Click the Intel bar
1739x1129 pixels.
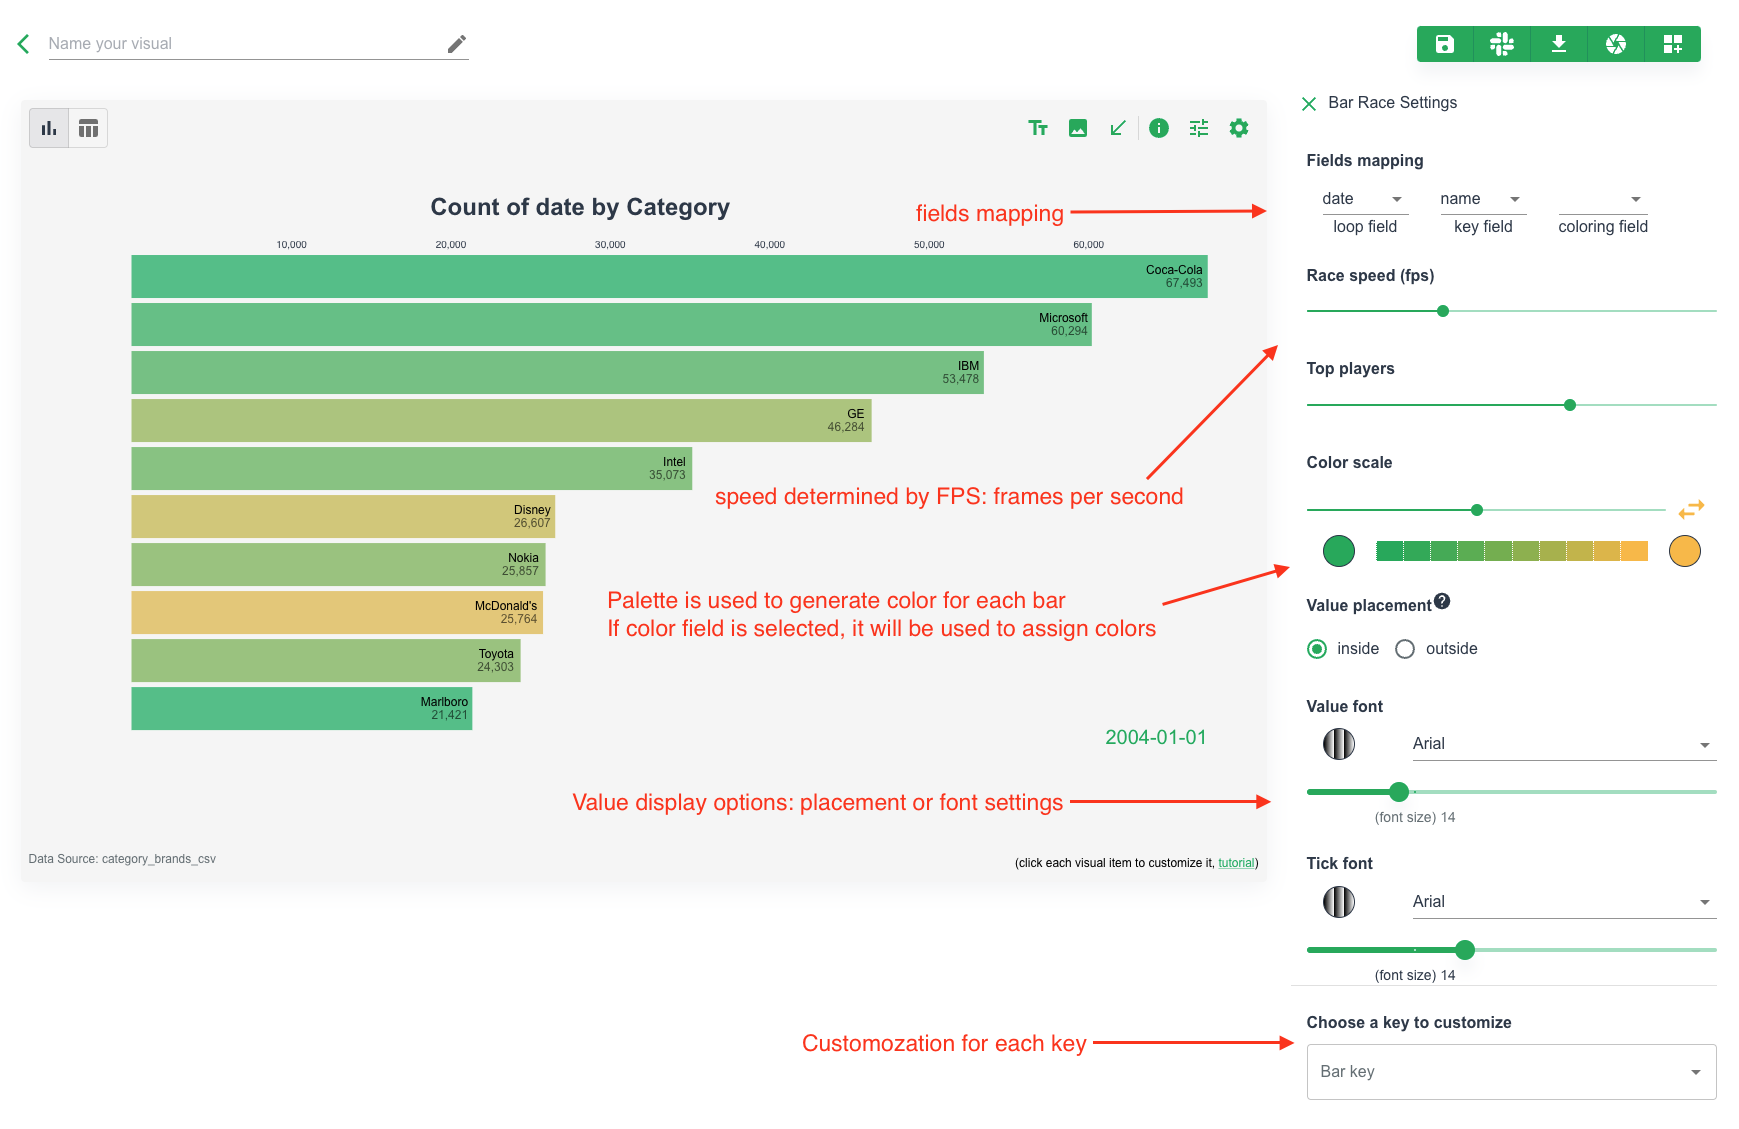pos(411,469)
